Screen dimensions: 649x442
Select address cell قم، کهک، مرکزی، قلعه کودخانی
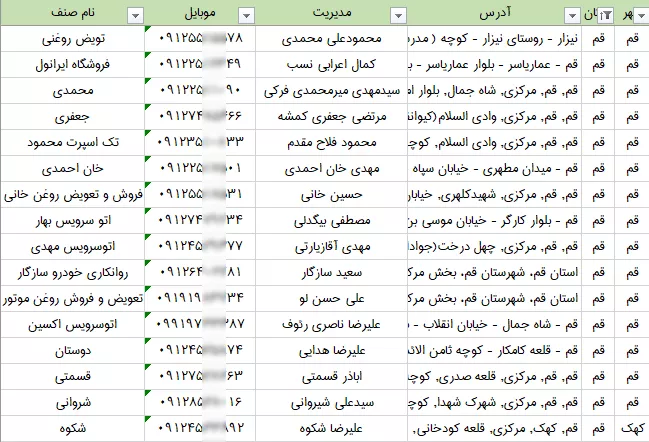495,429
